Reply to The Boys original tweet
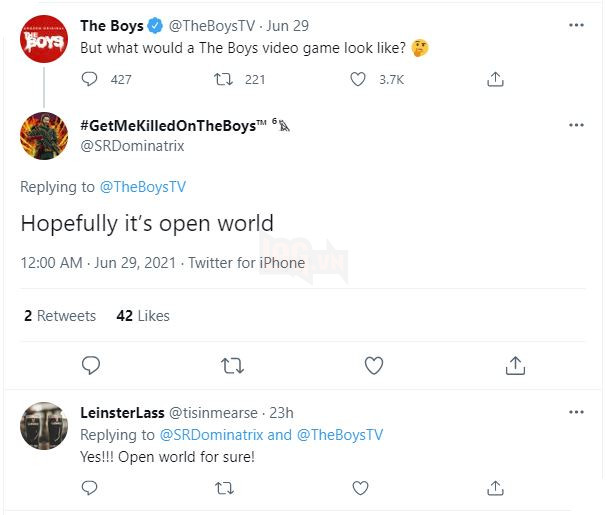Screen dimensions: 607x515 (90, 79)
